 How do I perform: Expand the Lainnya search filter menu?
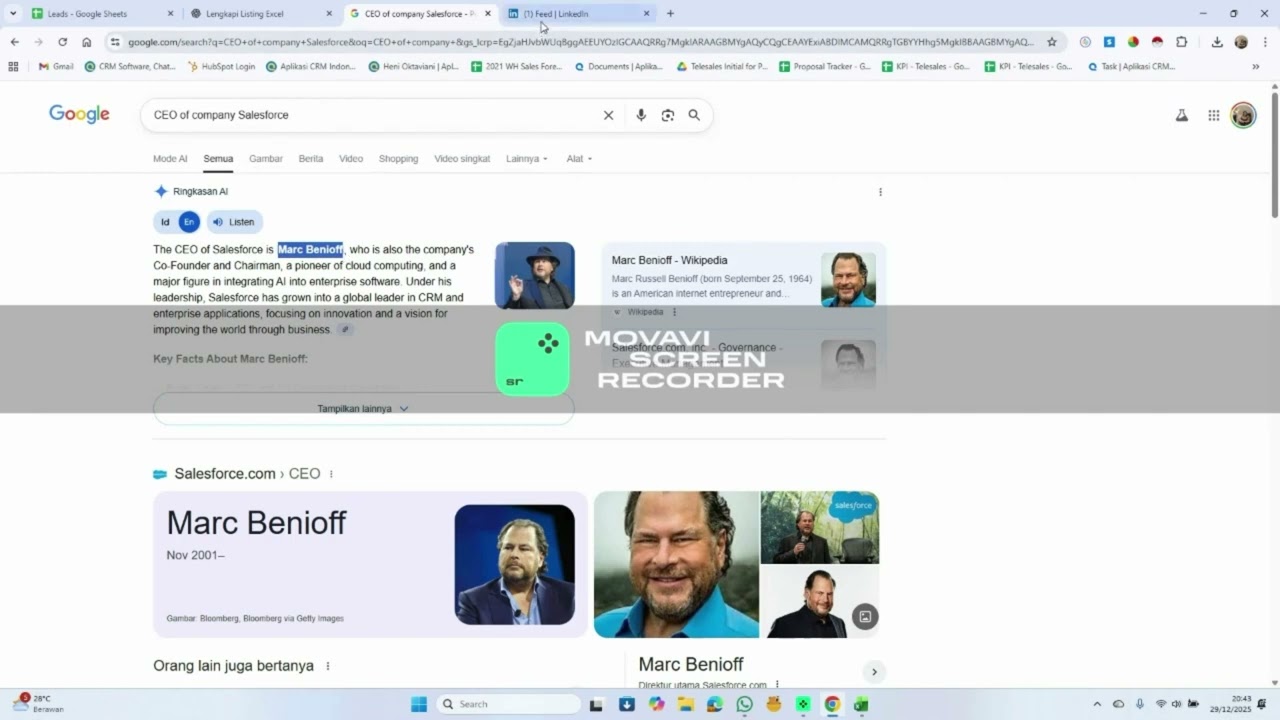[528, 159]
